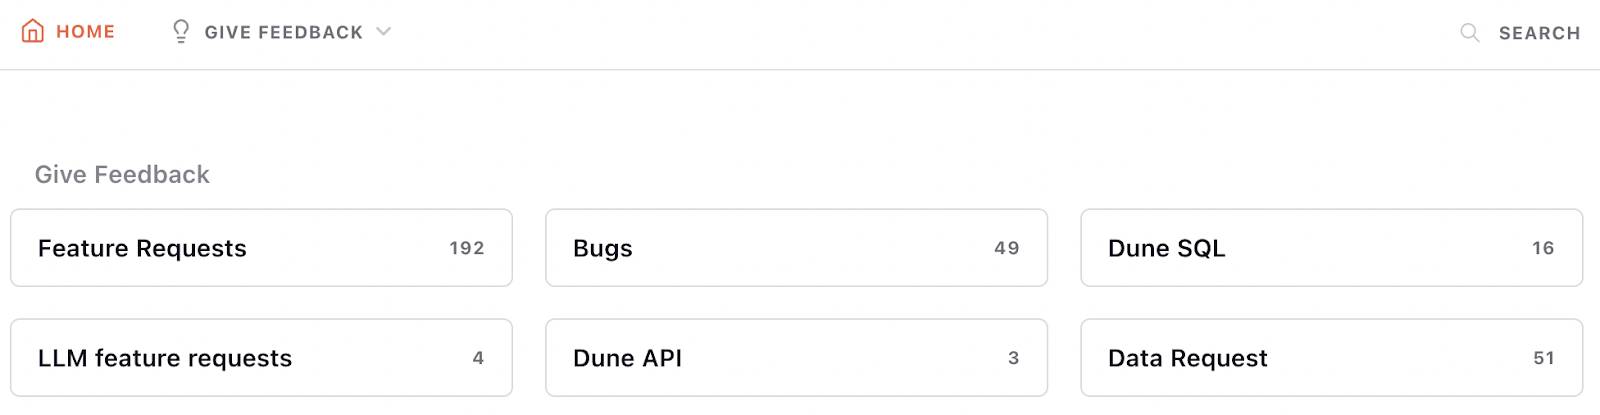
Task: Click the 3 count on Dune API
Action: point(1014,358)
